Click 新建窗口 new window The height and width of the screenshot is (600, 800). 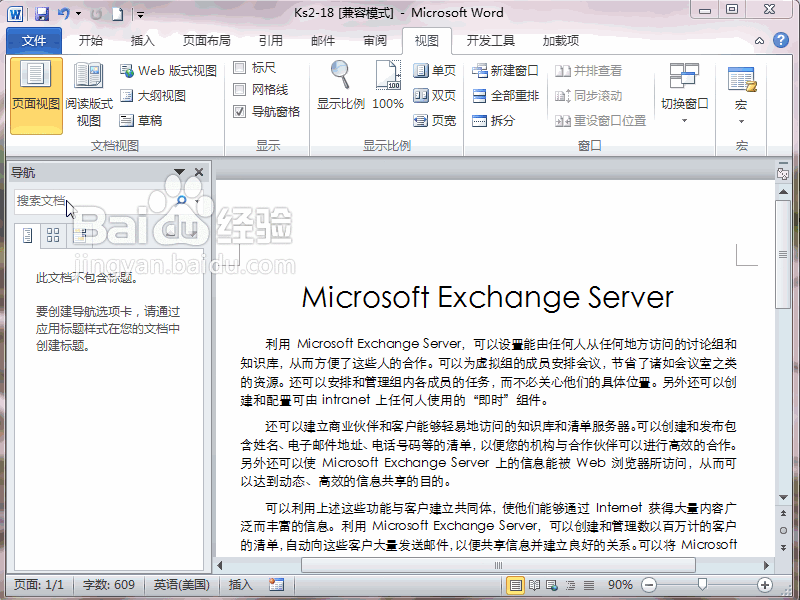(x=505, y=70)
